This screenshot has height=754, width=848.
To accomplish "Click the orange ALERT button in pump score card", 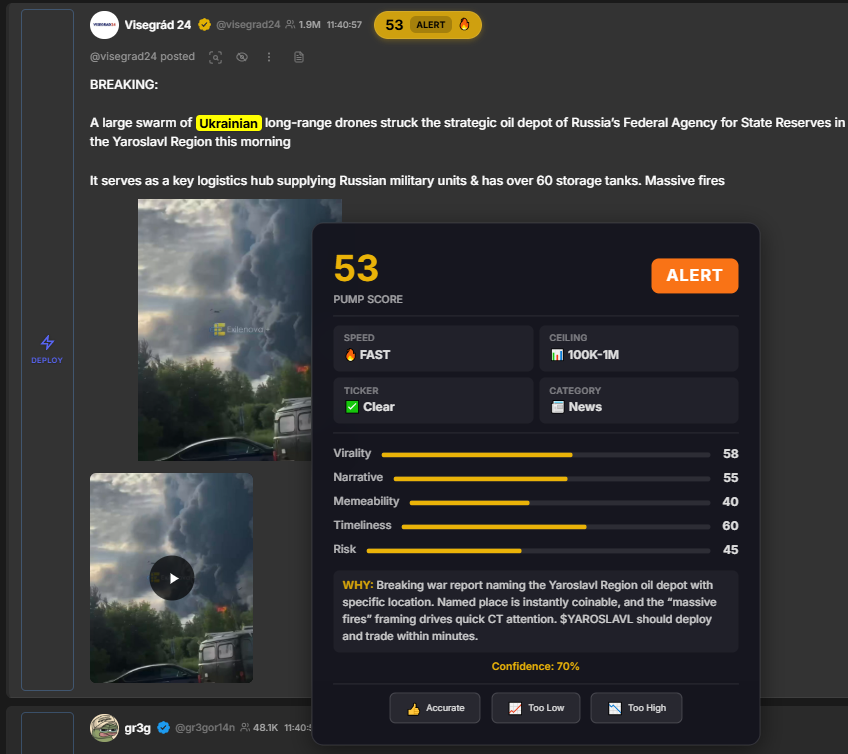I will (694, 275).
